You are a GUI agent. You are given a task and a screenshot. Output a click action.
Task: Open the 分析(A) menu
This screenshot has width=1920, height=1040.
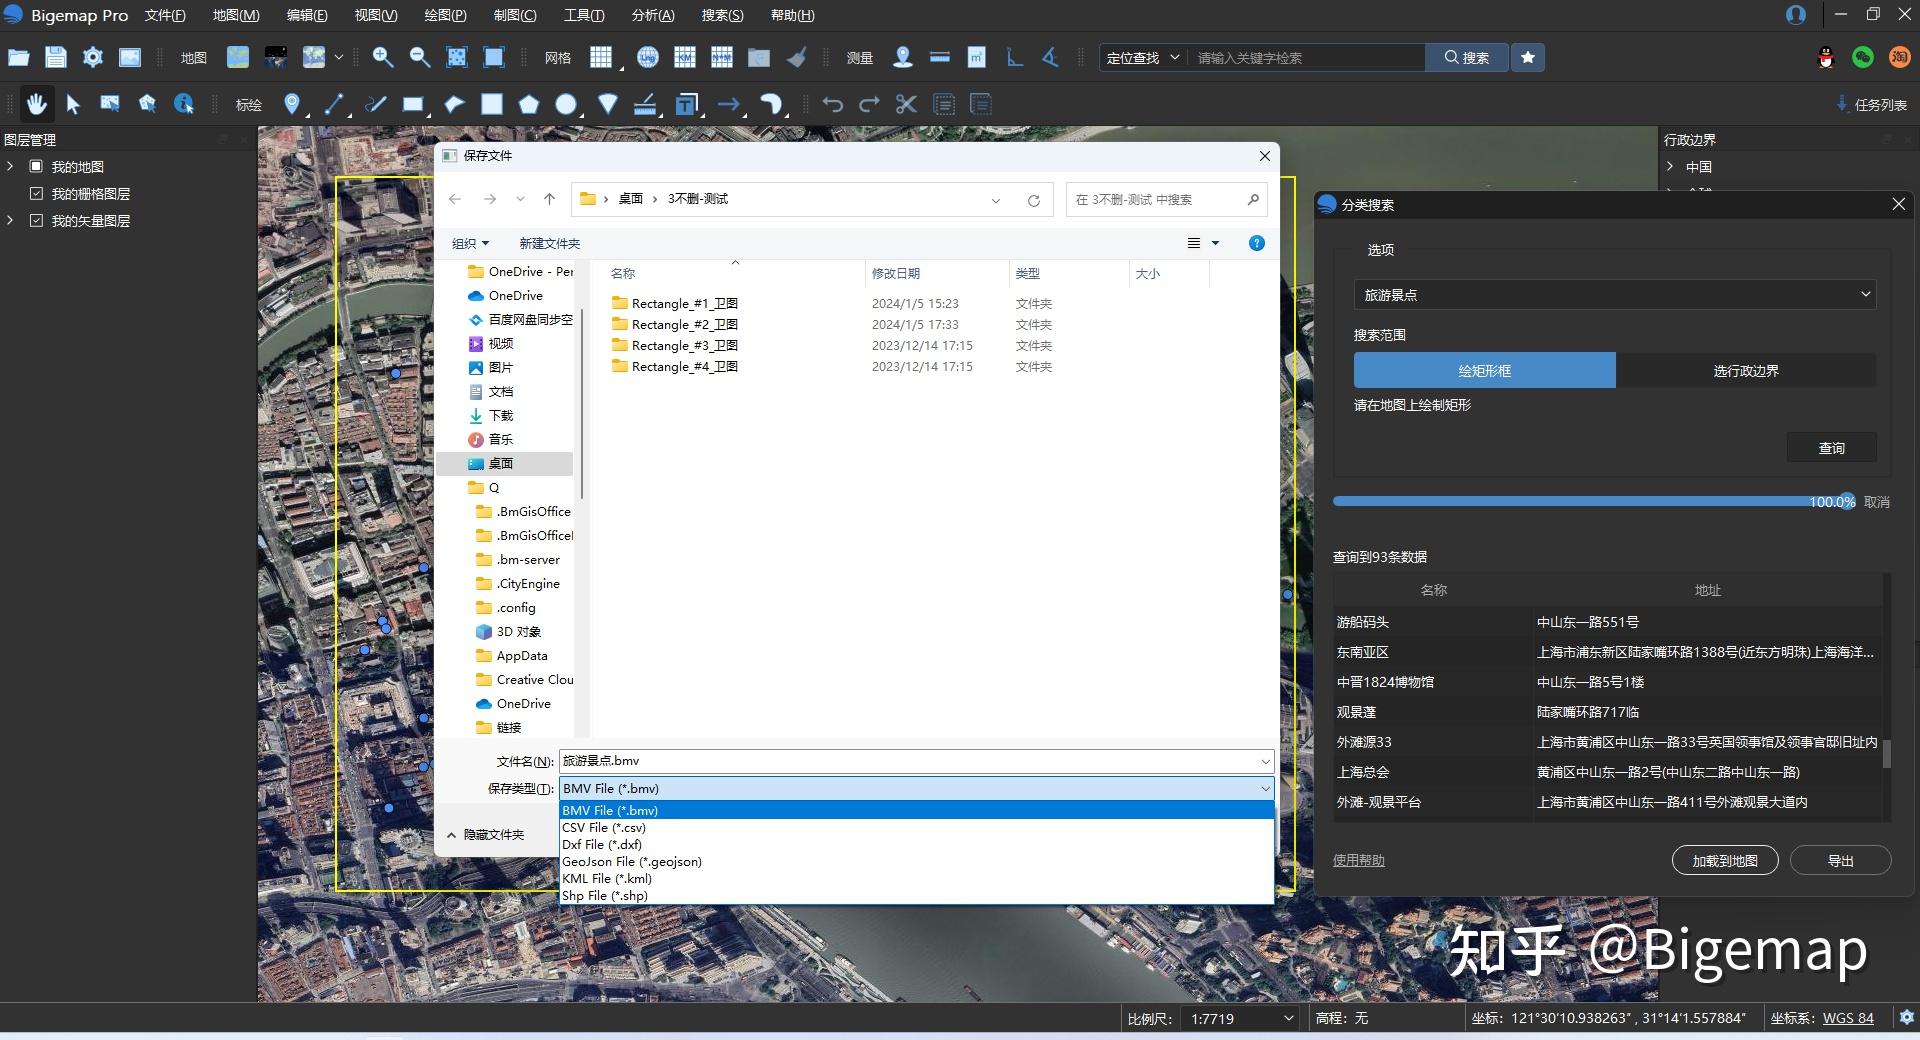pyautogui.click(x=652, y=15)
